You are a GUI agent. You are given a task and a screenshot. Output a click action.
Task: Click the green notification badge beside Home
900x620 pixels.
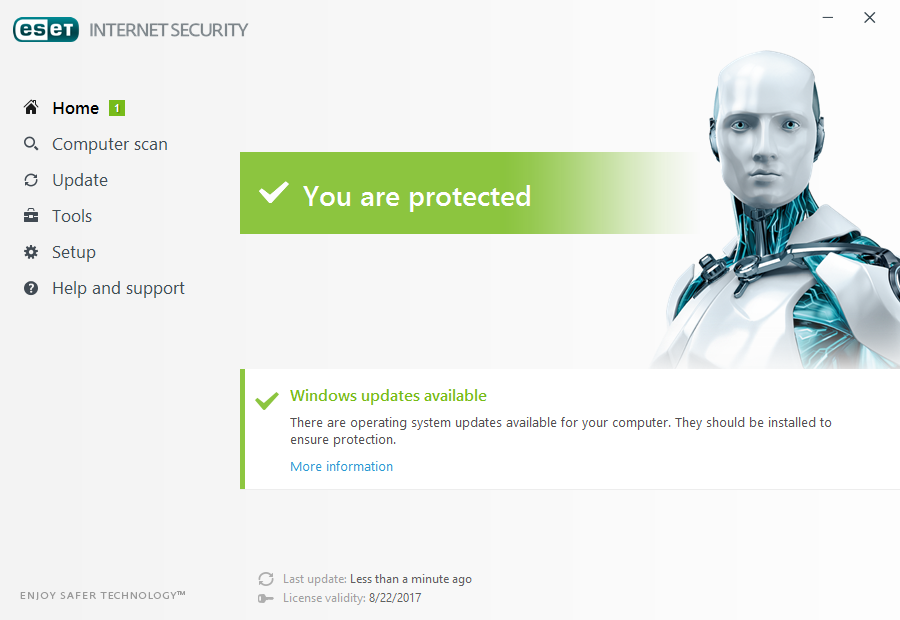[x=117, y=108]
